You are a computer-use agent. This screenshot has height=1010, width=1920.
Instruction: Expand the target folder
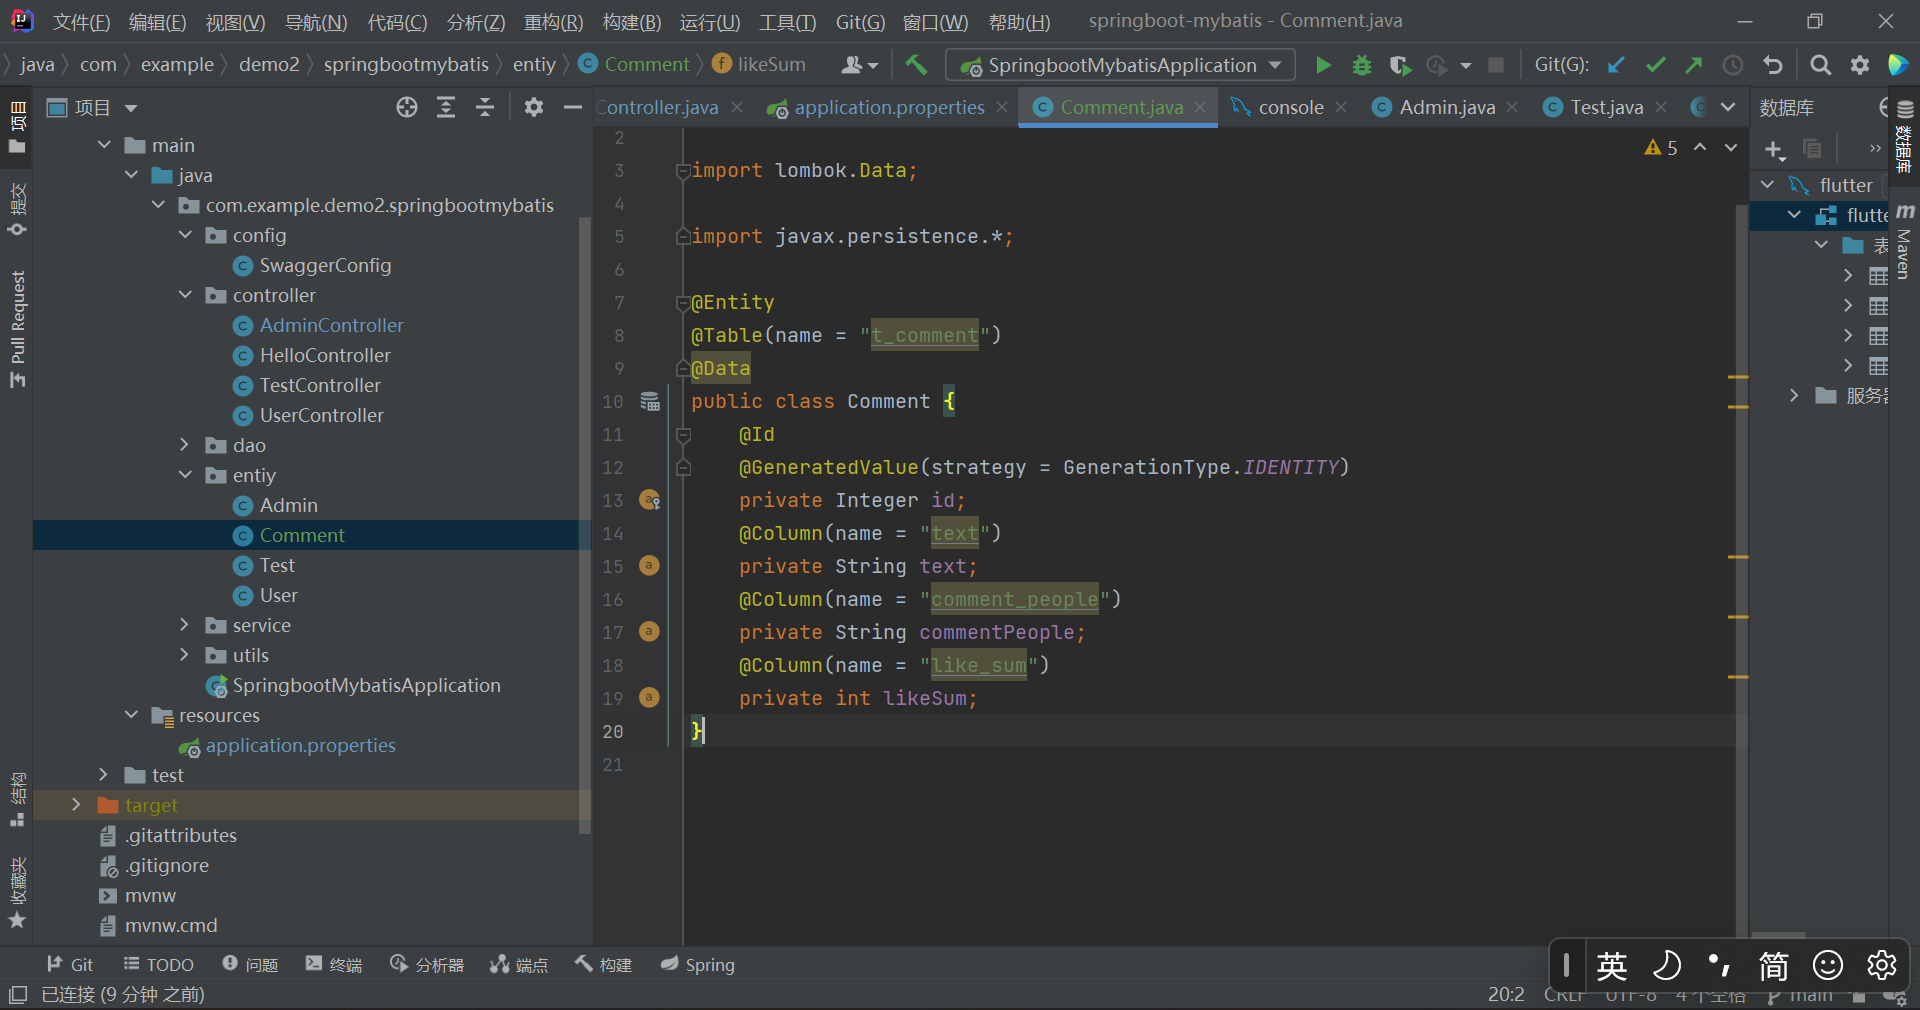[x=76, y=805]
